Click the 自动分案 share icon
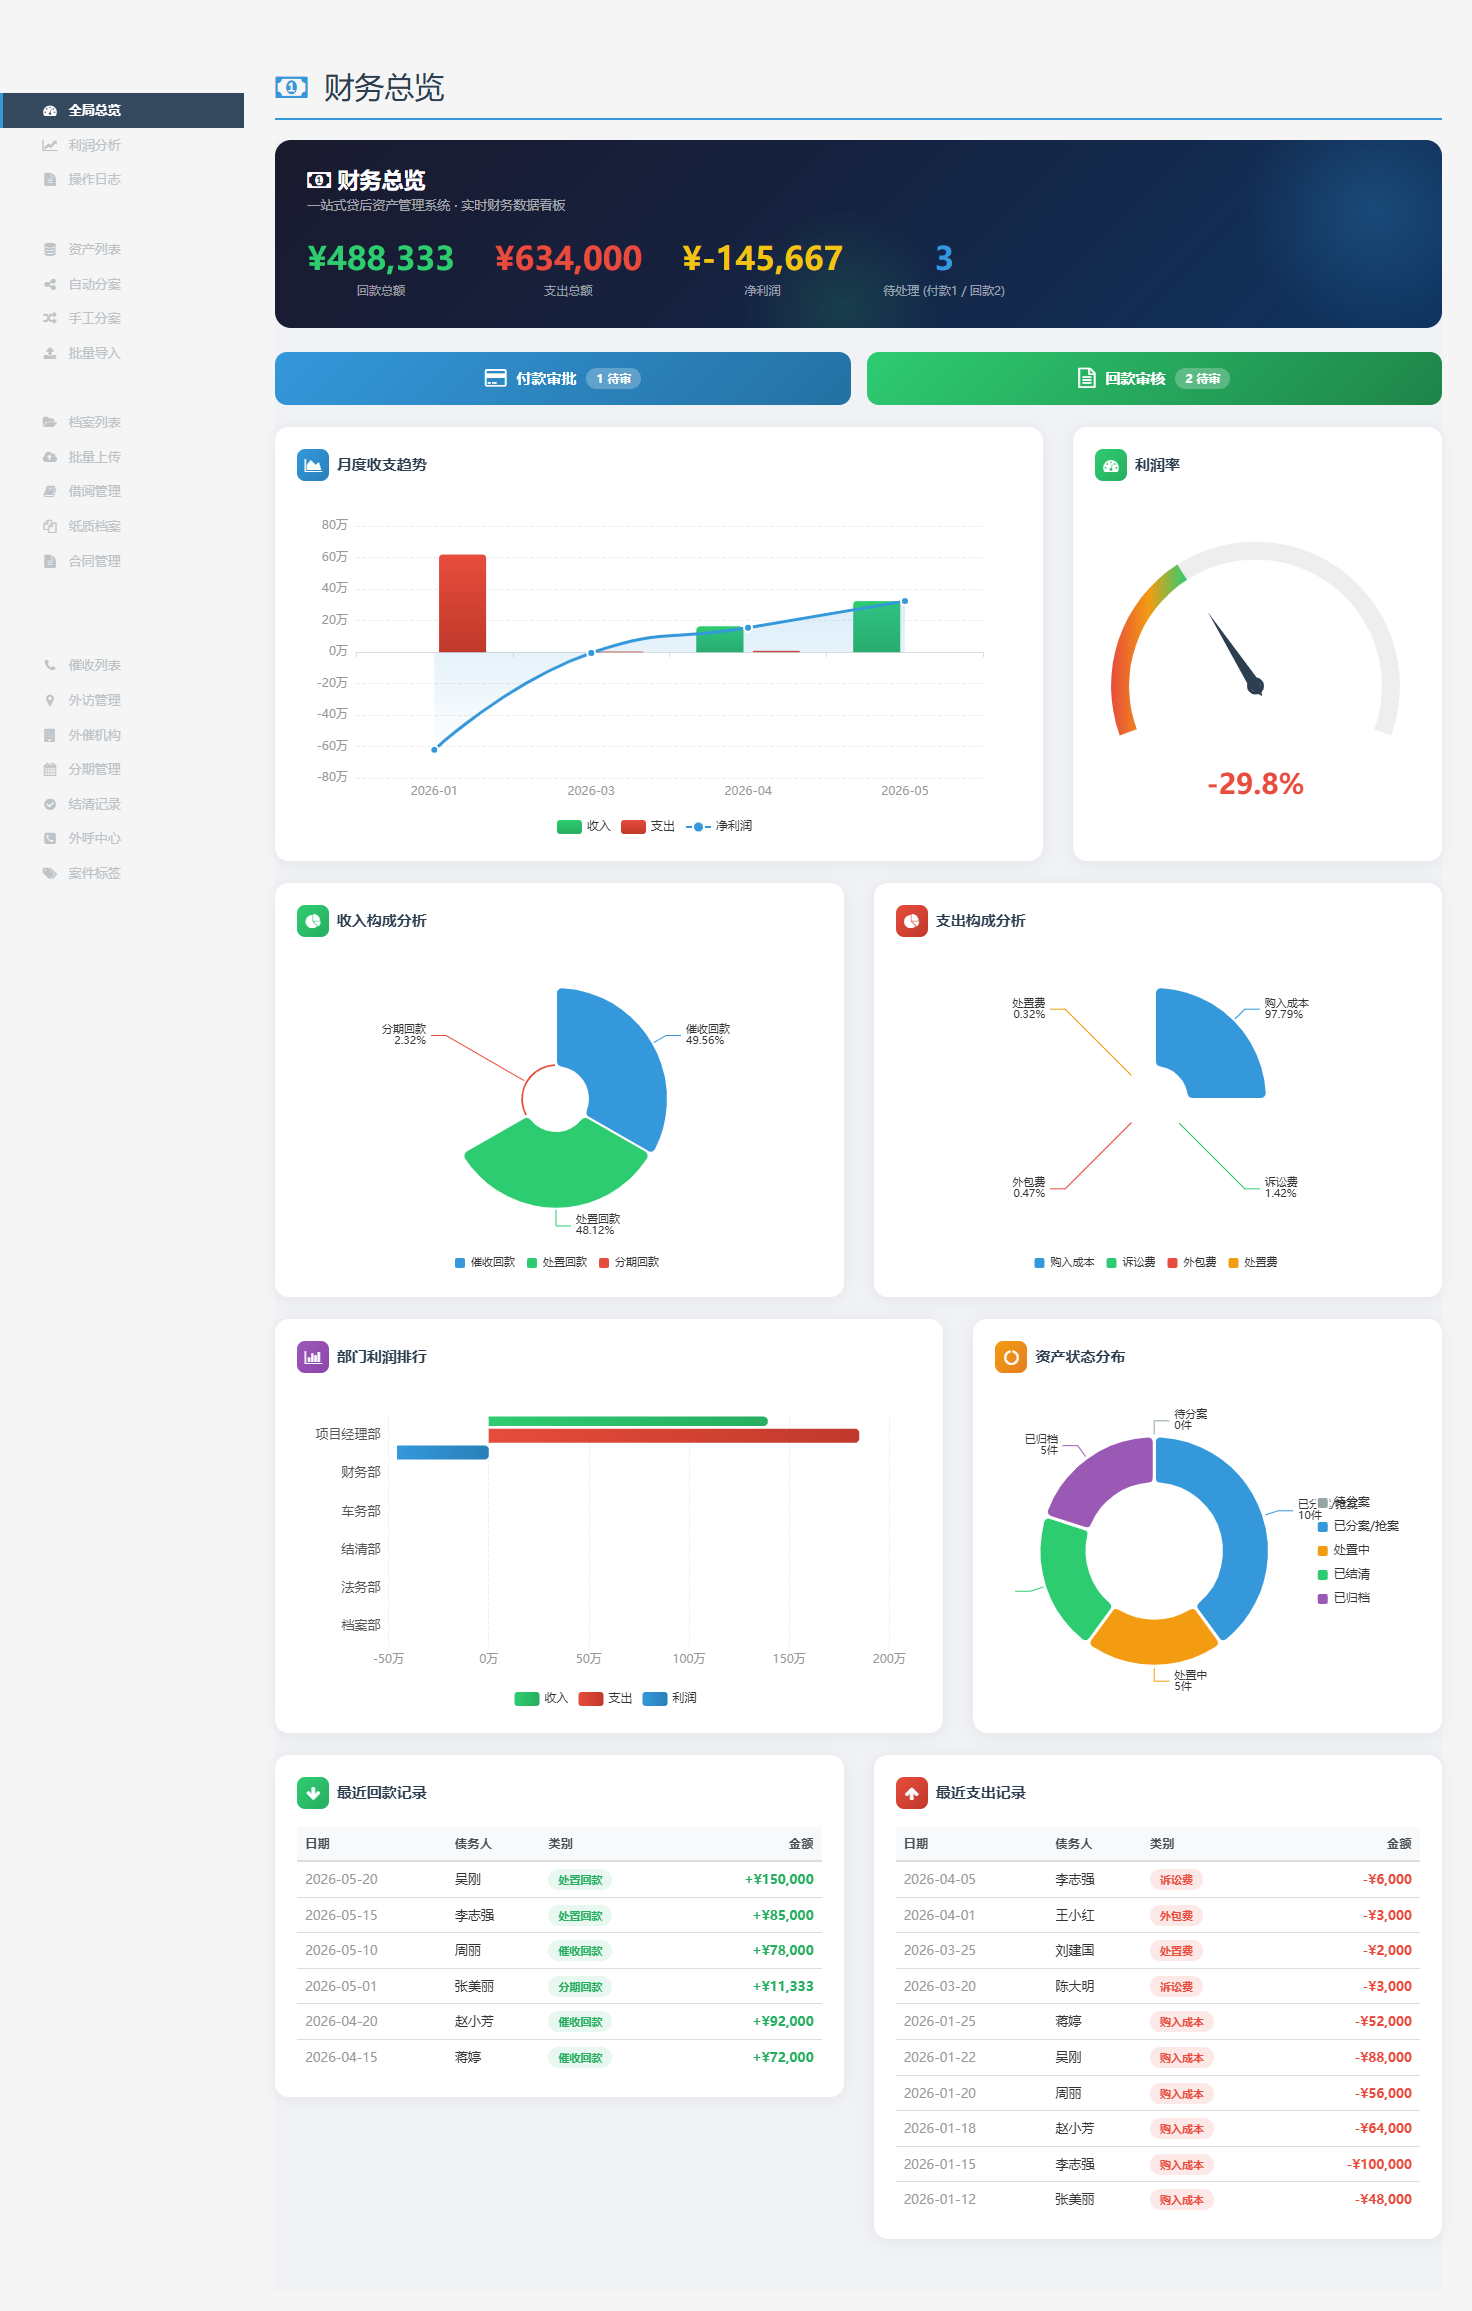Viewport: 1472px width, 2311px height. 50,284
